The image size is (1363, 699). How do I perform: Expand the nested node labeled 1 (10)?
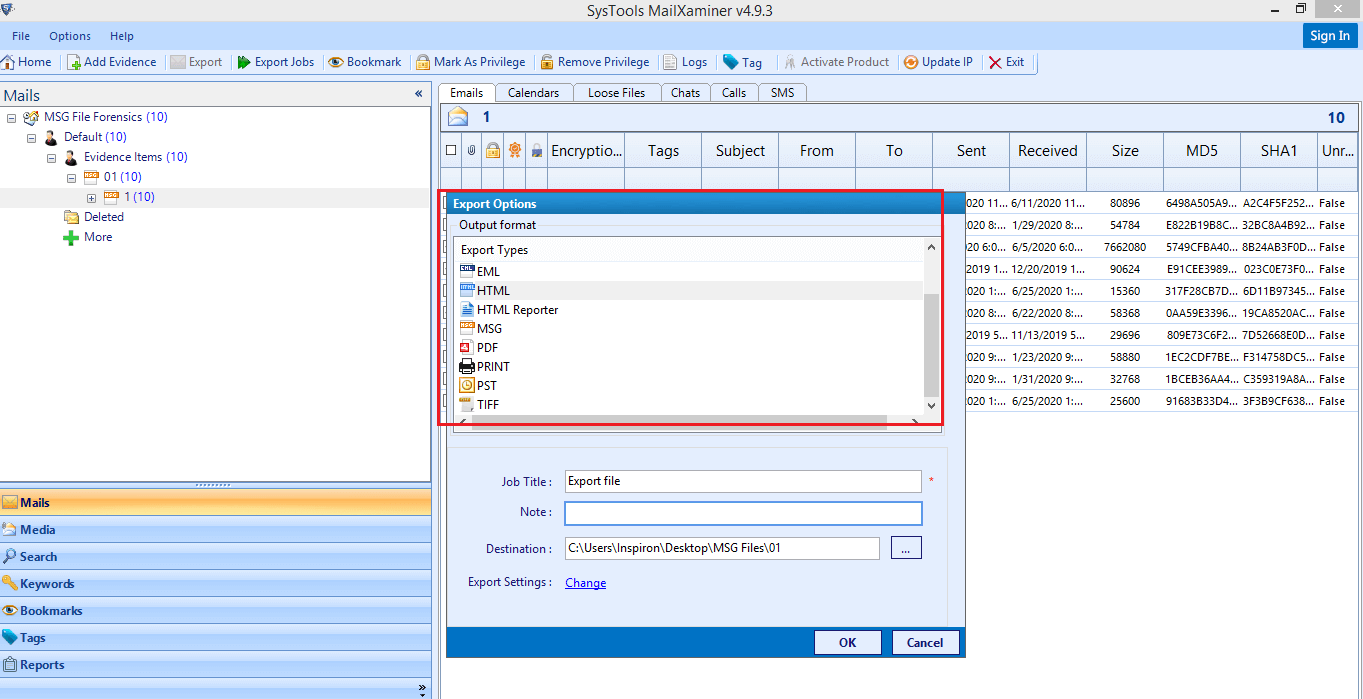pos(90,197)
